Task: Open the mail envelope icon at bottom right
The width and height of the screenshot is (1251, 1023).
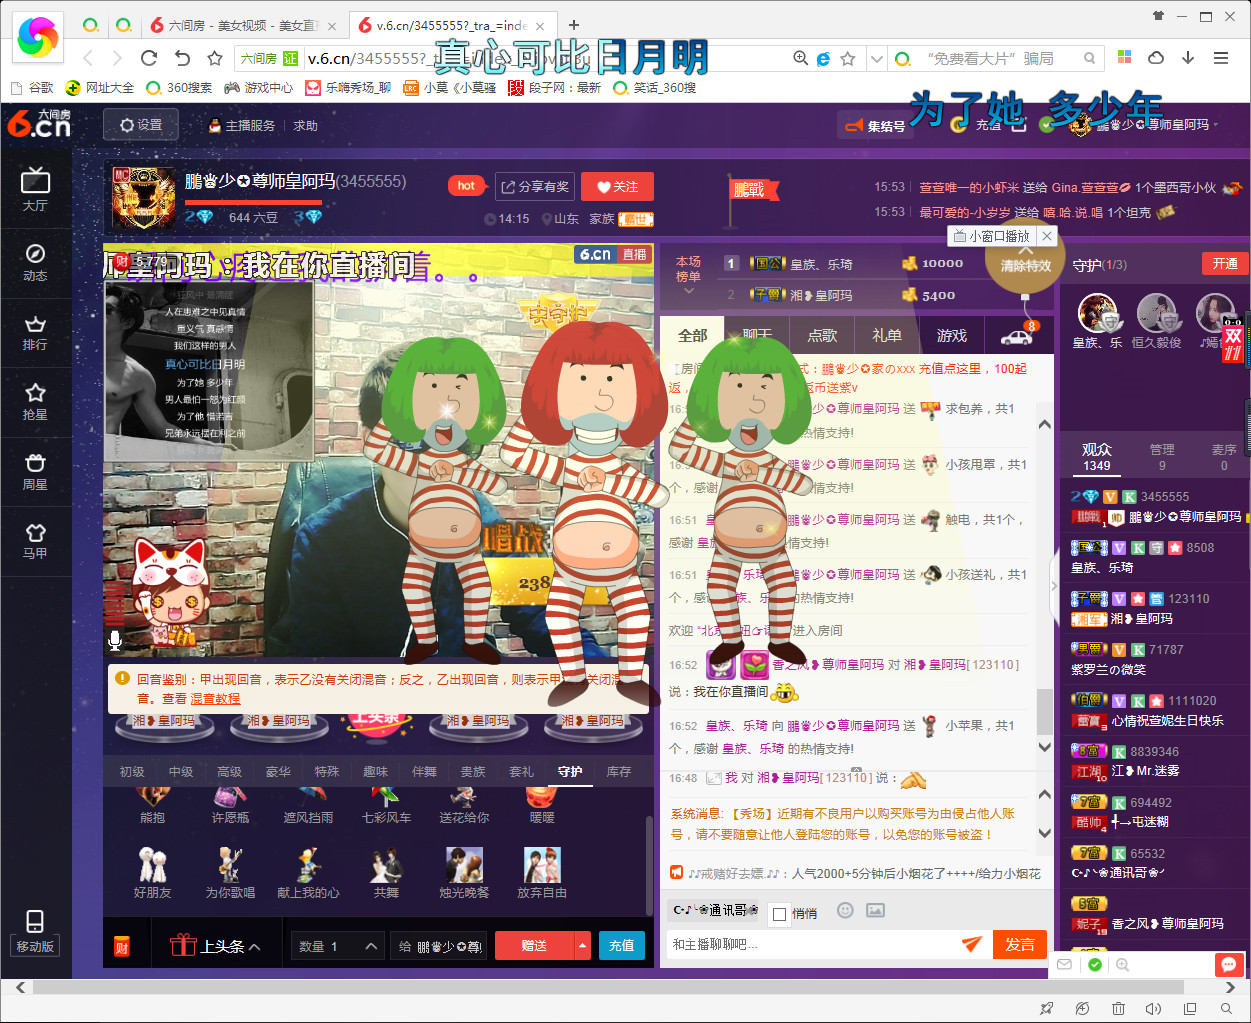Action: coord(1064,965)
